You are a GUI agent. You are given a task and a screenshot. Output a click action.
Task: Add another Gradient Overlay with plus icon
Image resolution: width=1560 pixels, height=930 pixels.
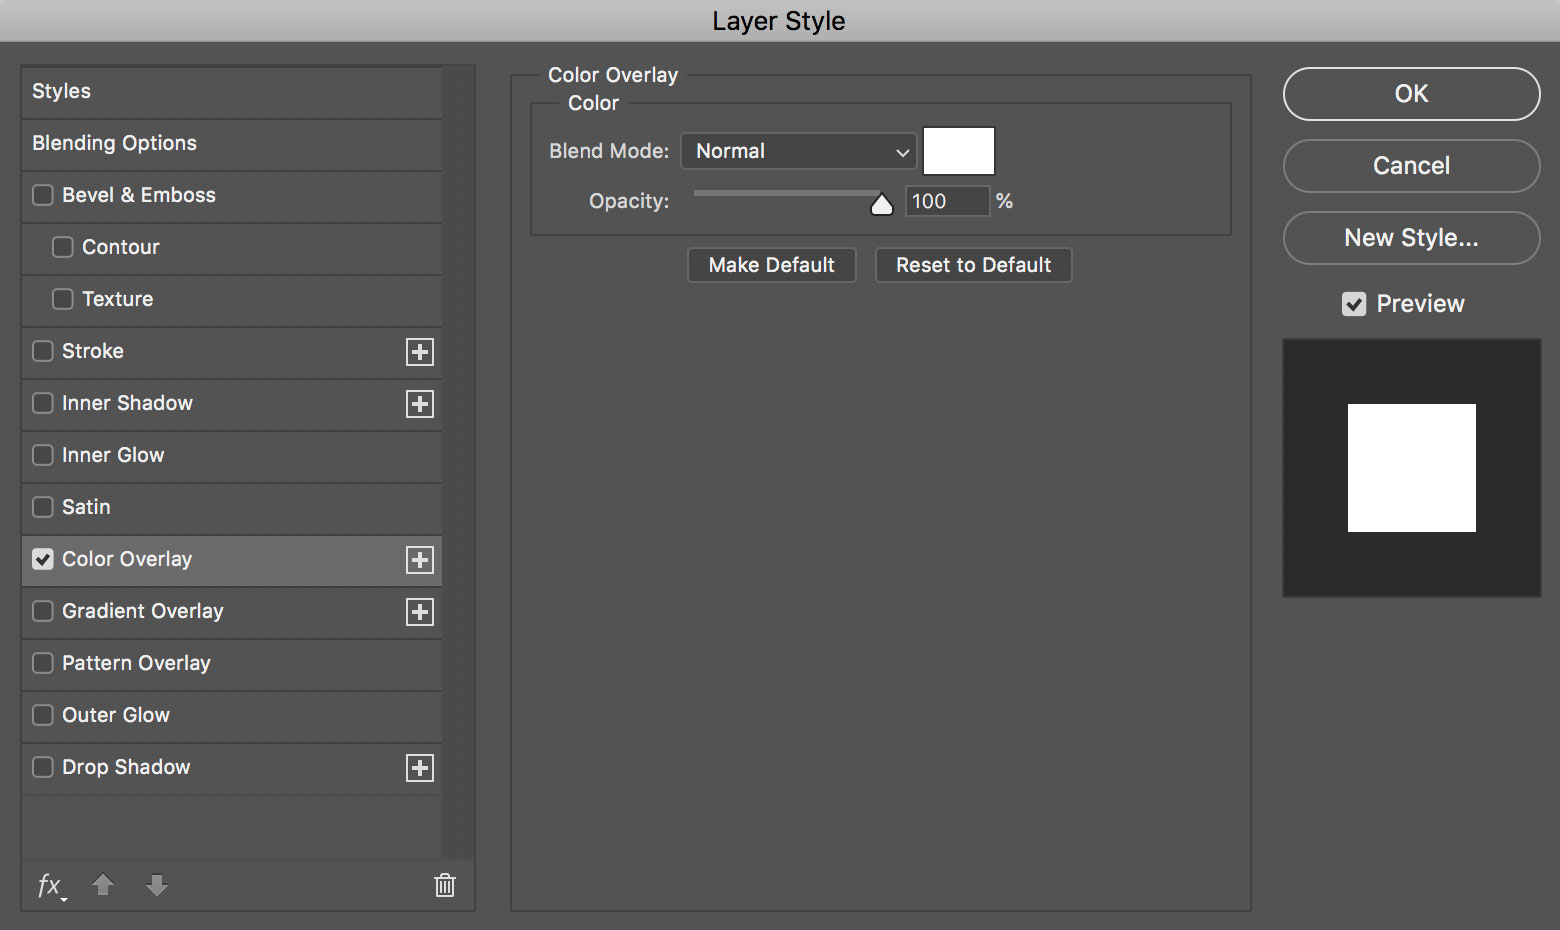420,612
